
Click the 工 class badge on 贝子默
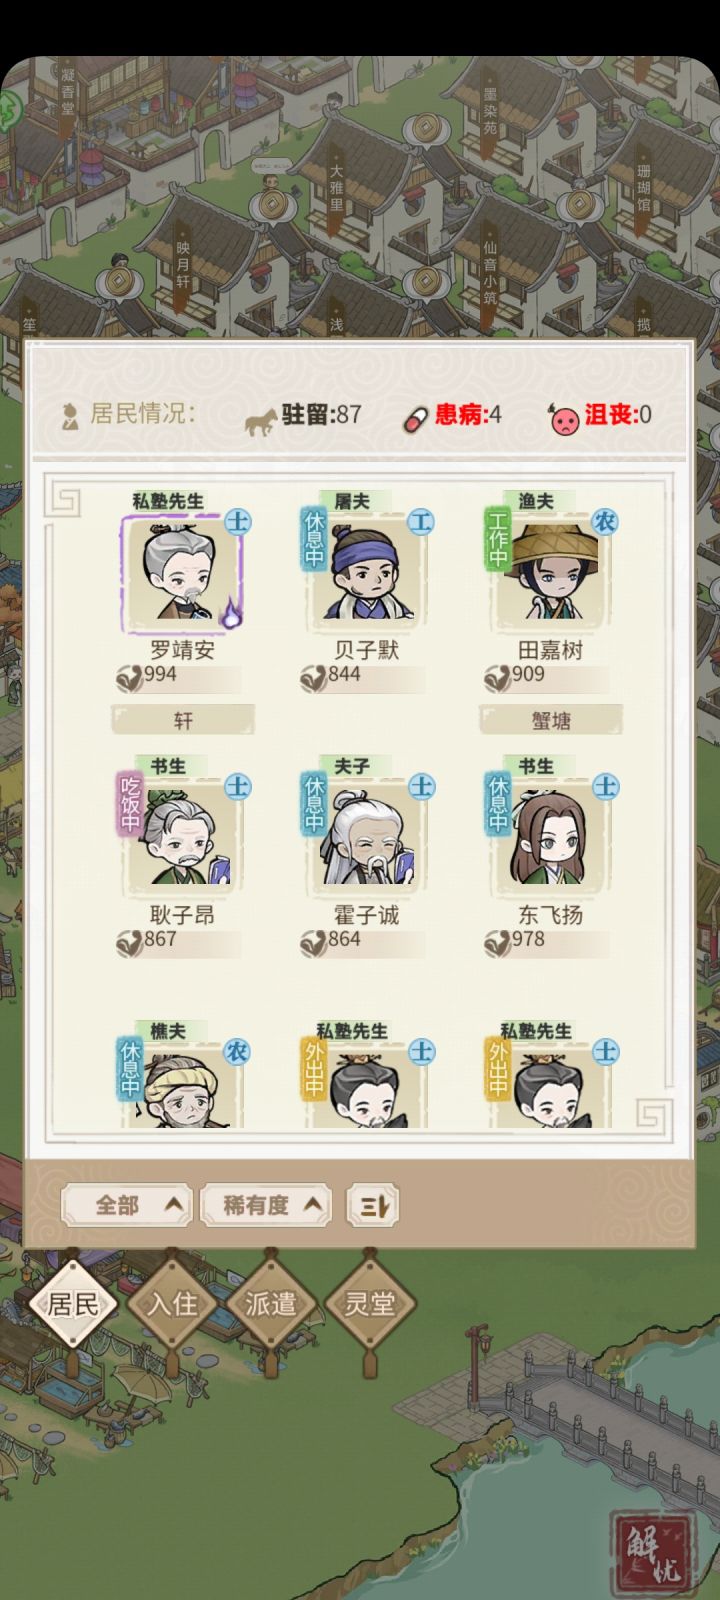click(x=421, y=521)
